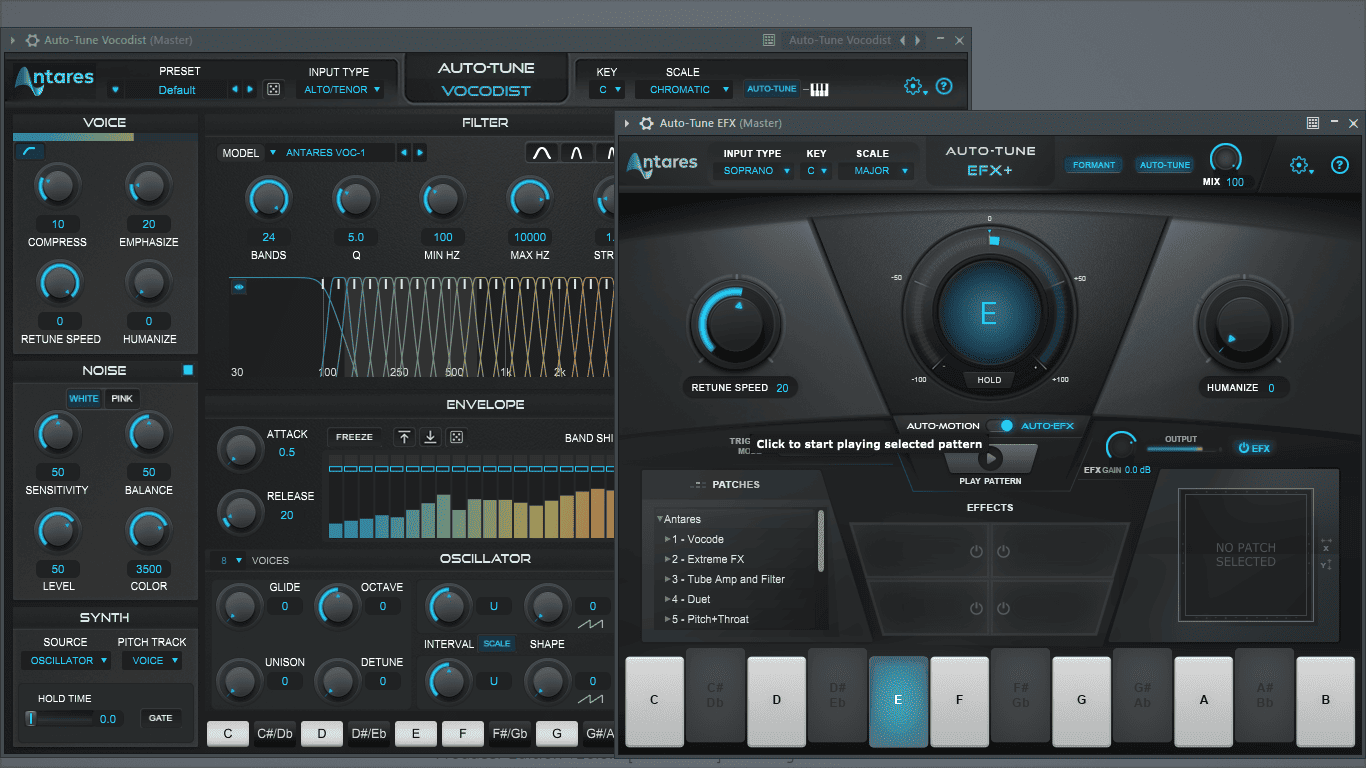Toggle the Noise section enable square
Image resolution: width=1366 pixels, height=768 pixels.
point(188,370)
